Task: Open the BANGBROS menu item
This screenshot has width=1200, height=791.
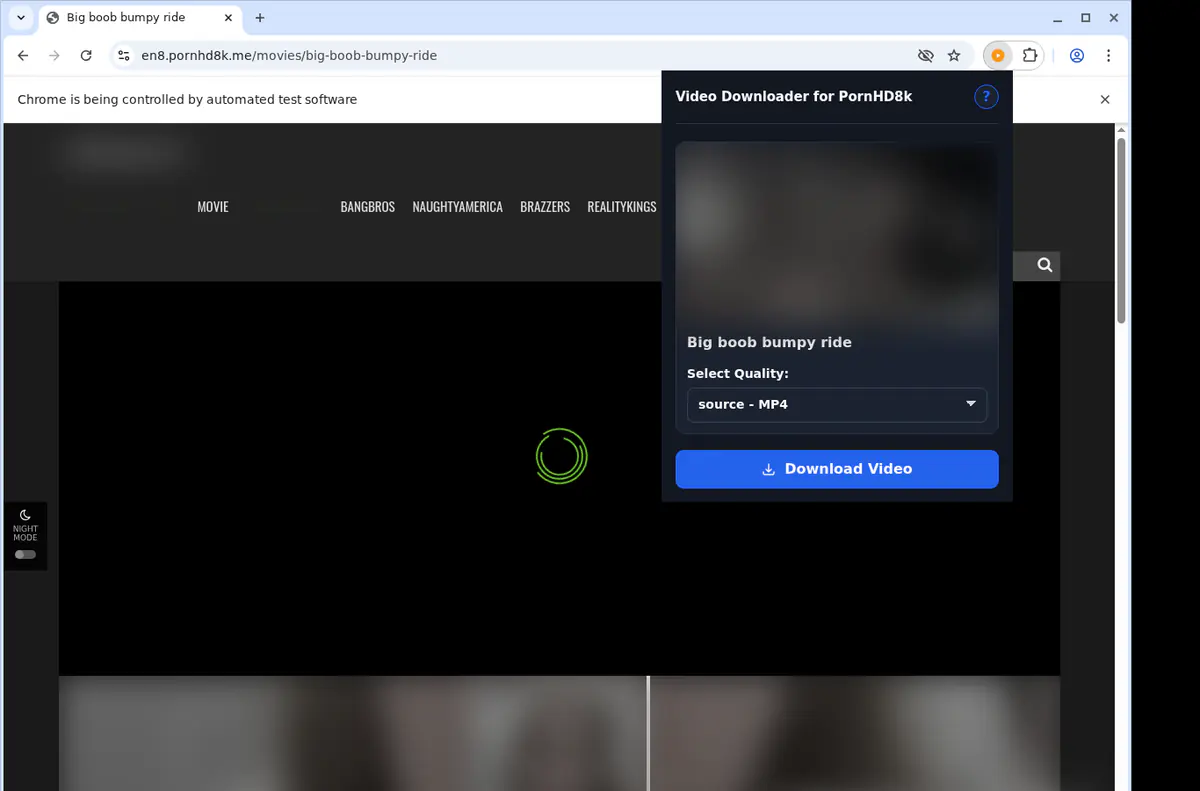Action: point(368,207)
